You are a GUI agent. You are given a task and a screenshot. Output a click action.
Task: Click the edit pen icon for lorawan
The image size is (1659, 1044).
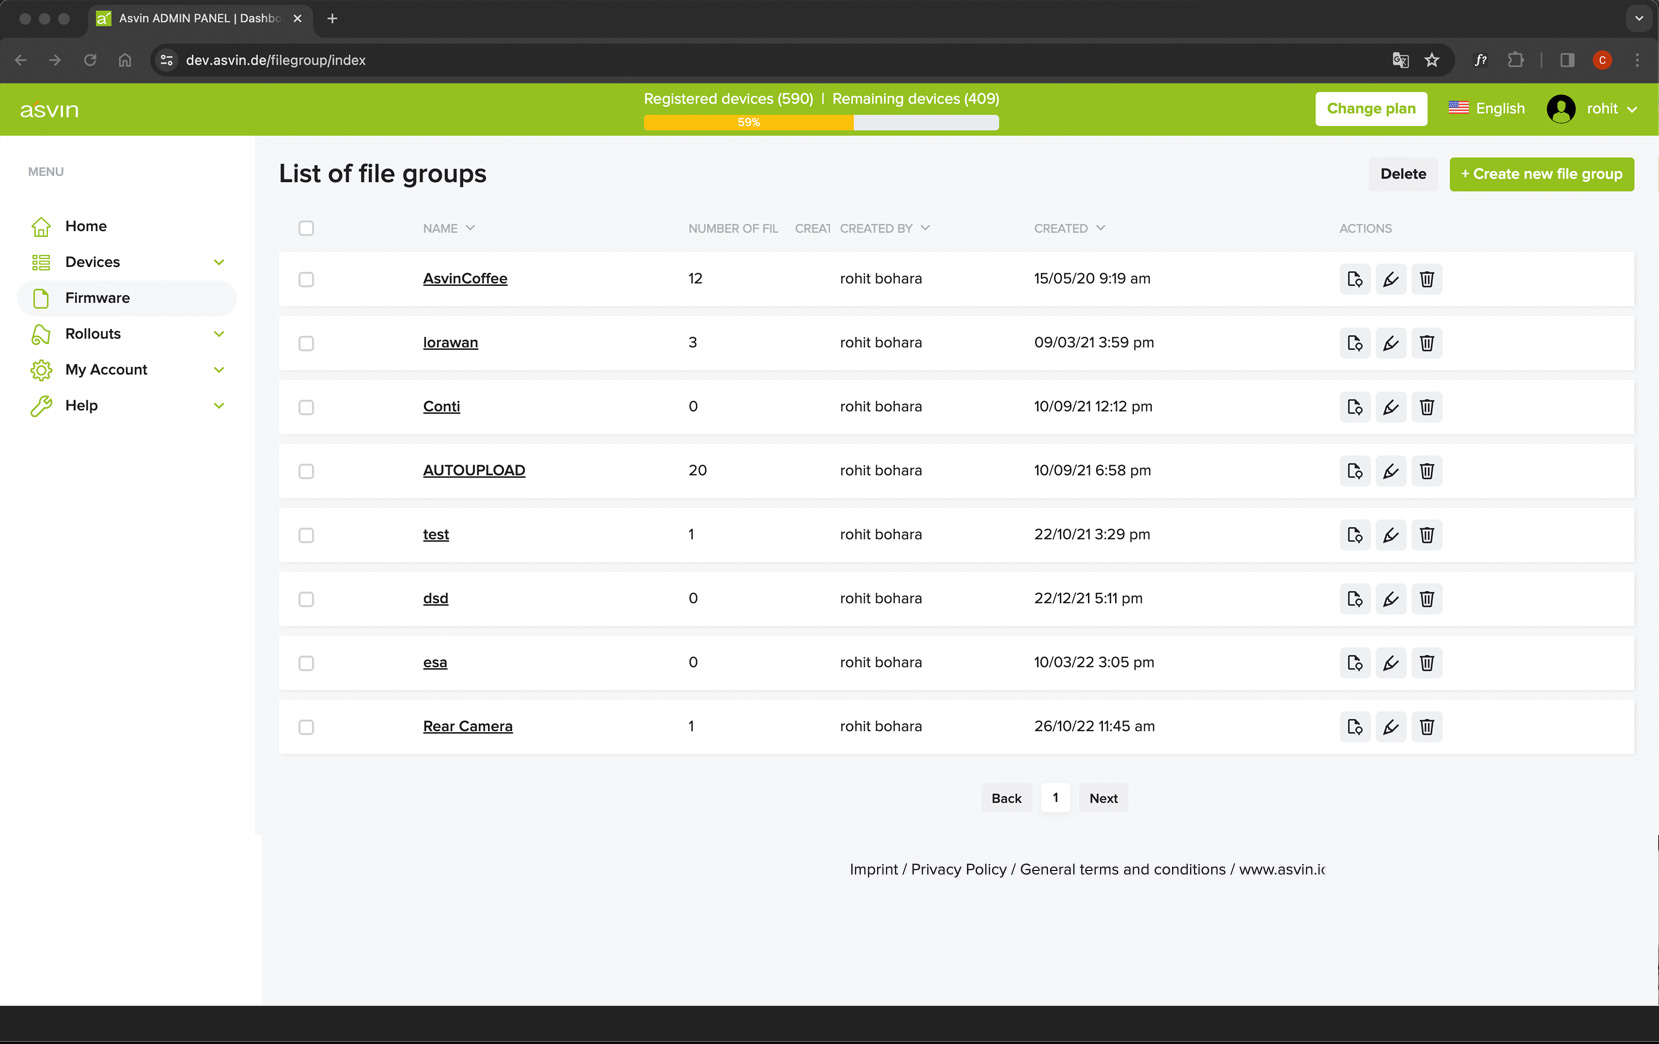(x=1390, y=343)
